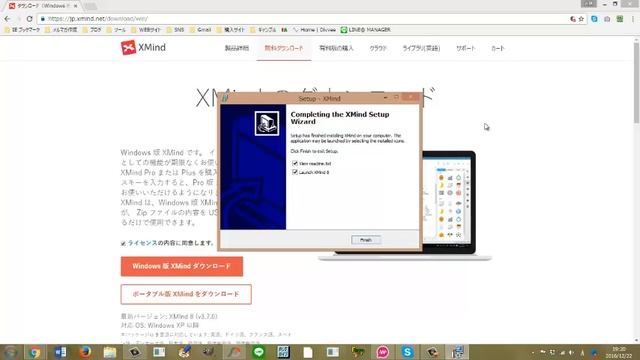Image resolution: width=640 pixels, height=360 pixels.
Task: Open File Explorer folder on taskbar
Action: coord(110,352)
